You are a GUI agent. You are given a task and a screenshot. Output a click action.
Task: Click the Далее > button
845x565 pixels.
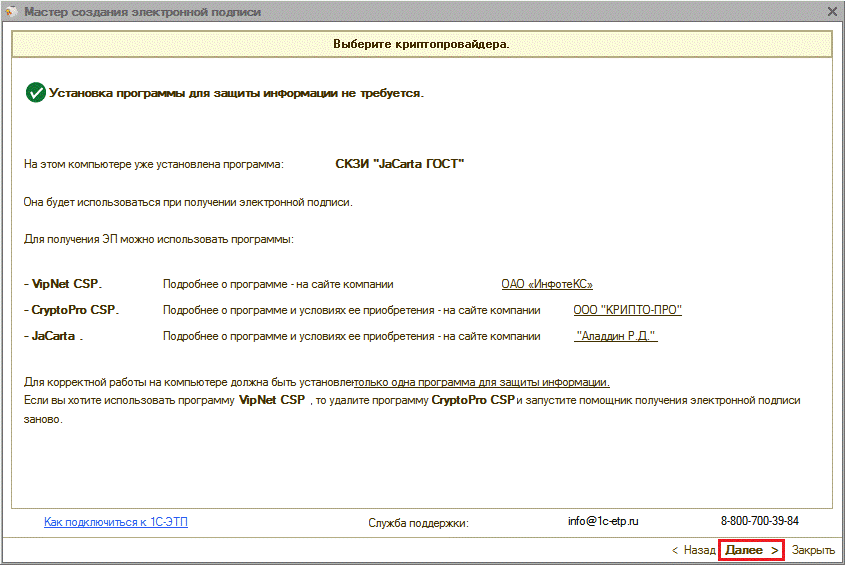(x=751, y=550)
